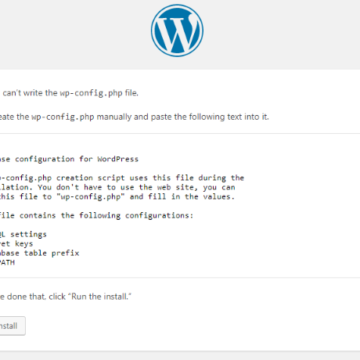Viewport: 360px width, 360px height.
Task: Click the Run the install button
Action: (12, 326)
